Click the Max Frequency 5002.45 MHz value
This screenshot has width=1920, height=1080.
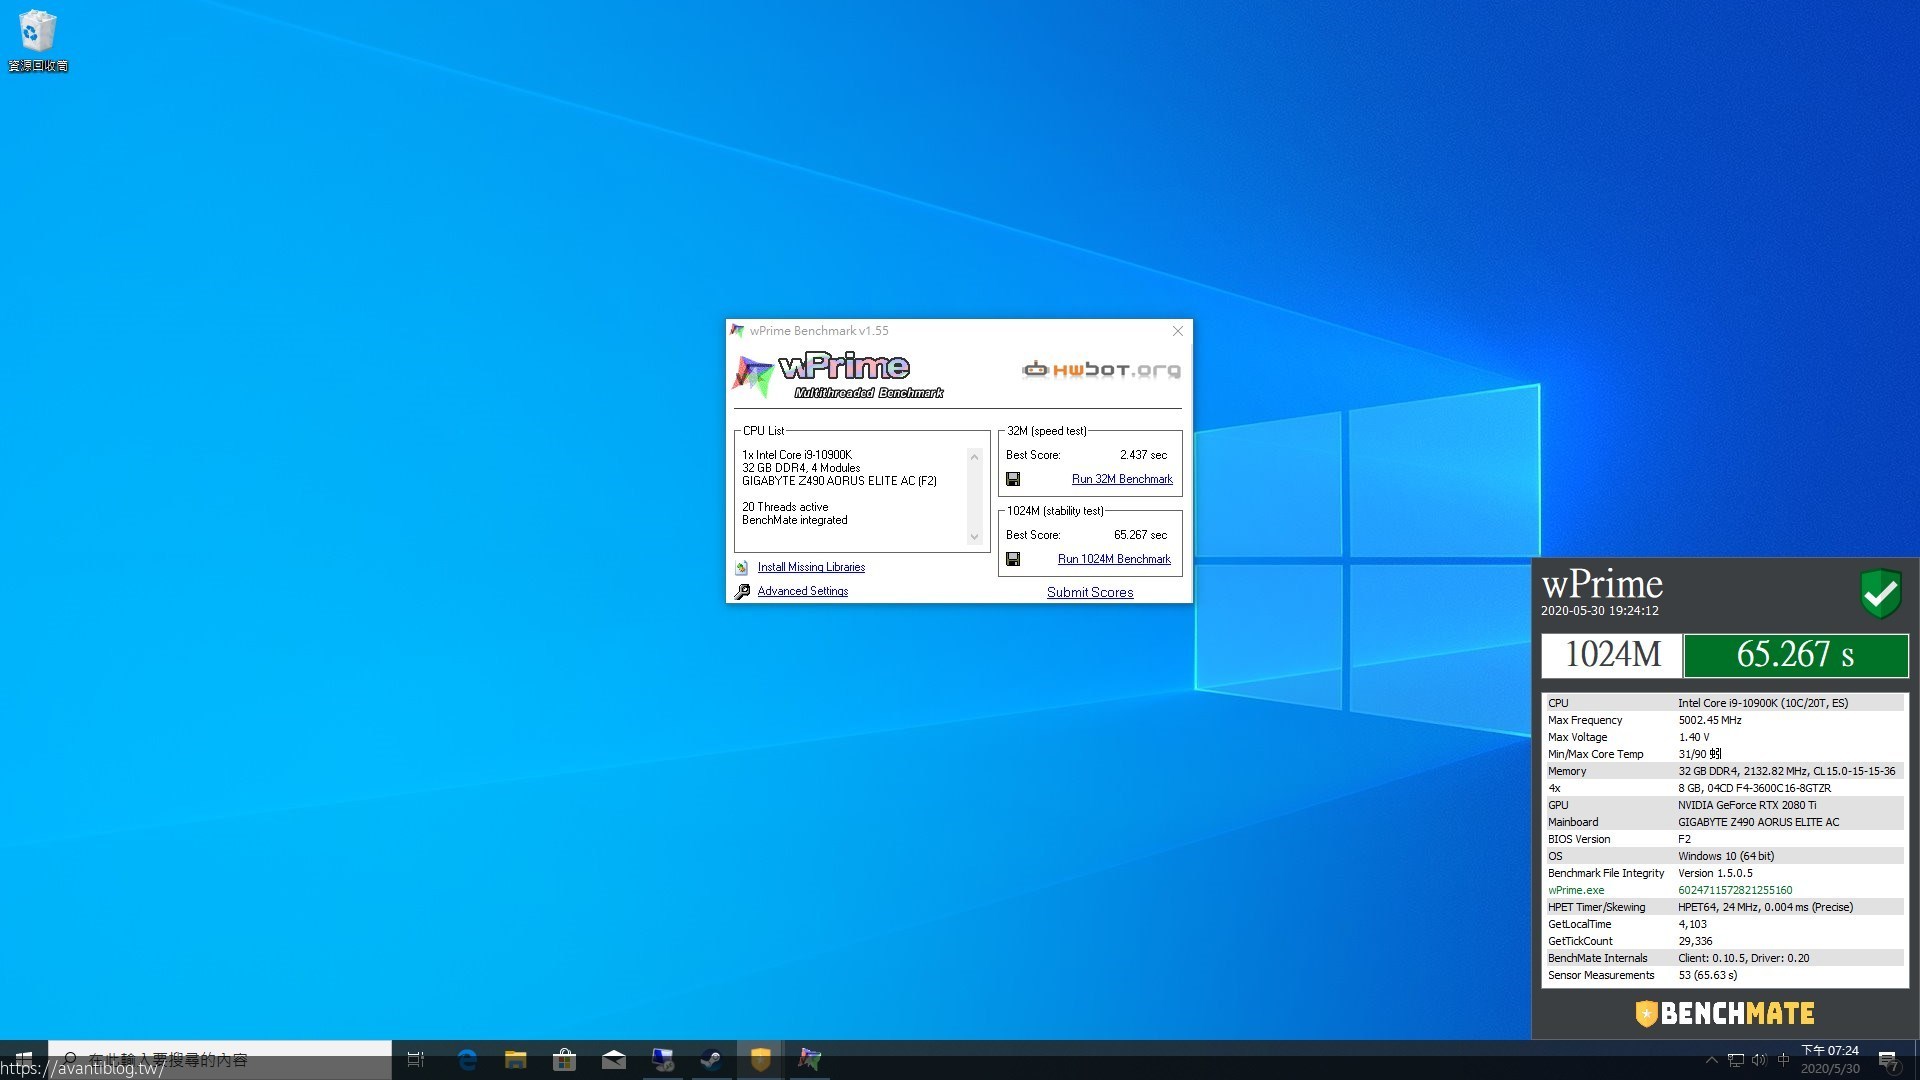tap(1709, 721)
